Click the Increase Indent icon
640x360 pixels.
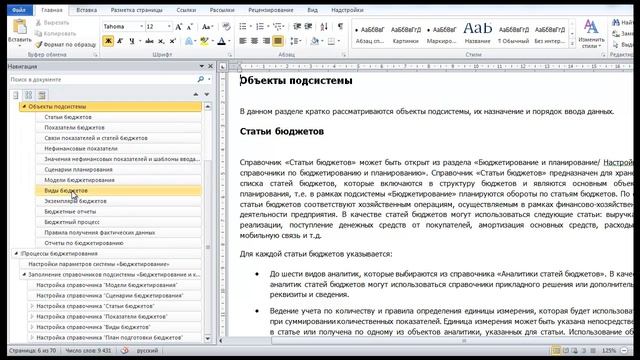pos(309,27)
